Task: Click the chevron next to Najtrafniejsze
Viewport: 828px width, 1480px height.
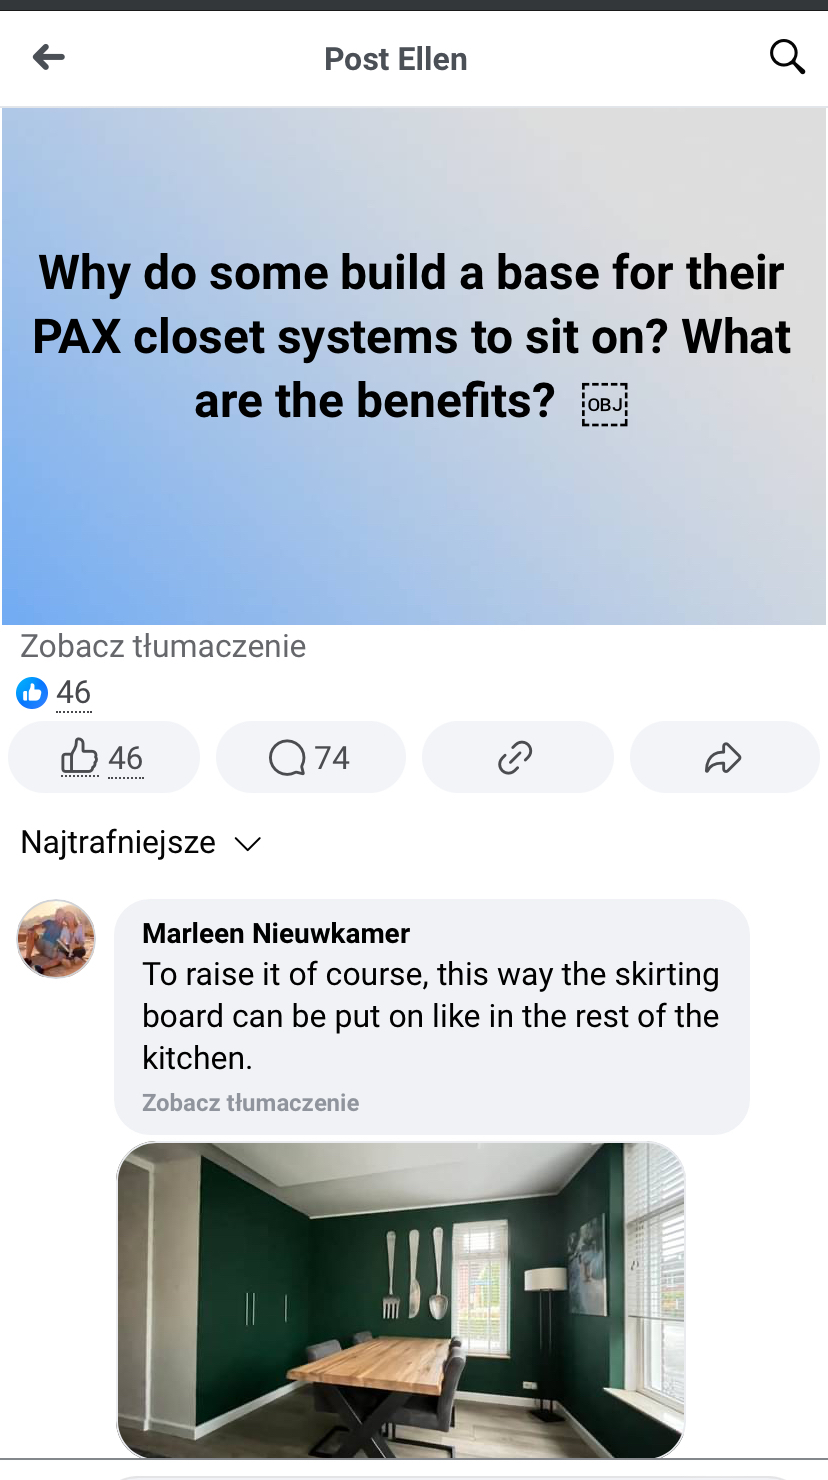Action: pyautogui.click(x=247, y=844)
